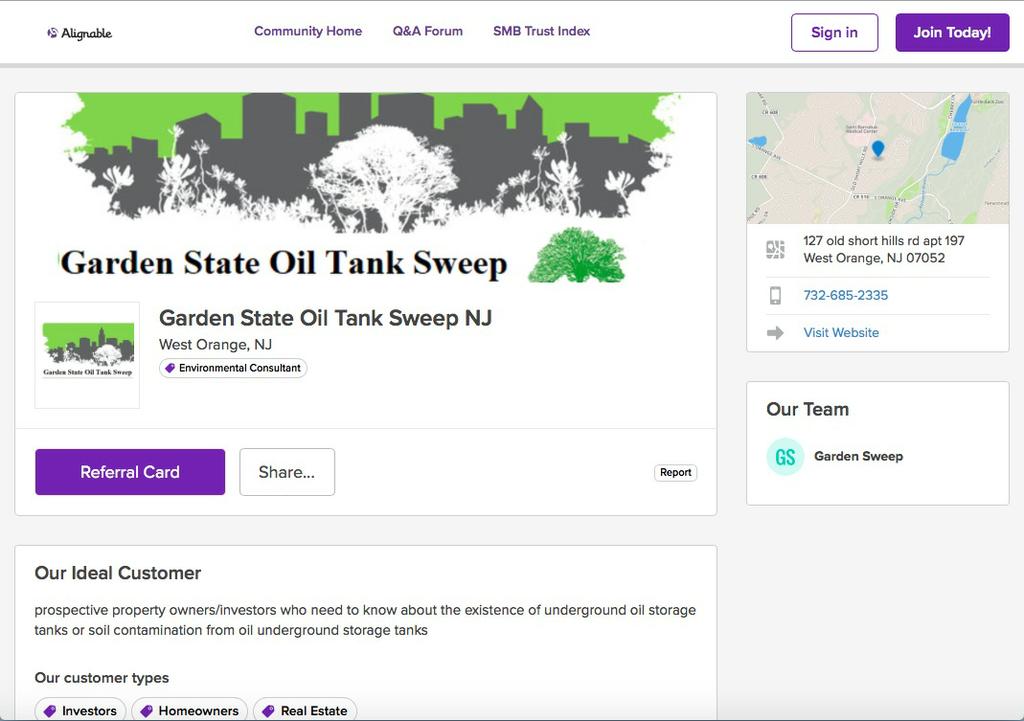Select the Homeowners customer type tag
Viewport: 1024px width, 721px height.
coord(189,710)
